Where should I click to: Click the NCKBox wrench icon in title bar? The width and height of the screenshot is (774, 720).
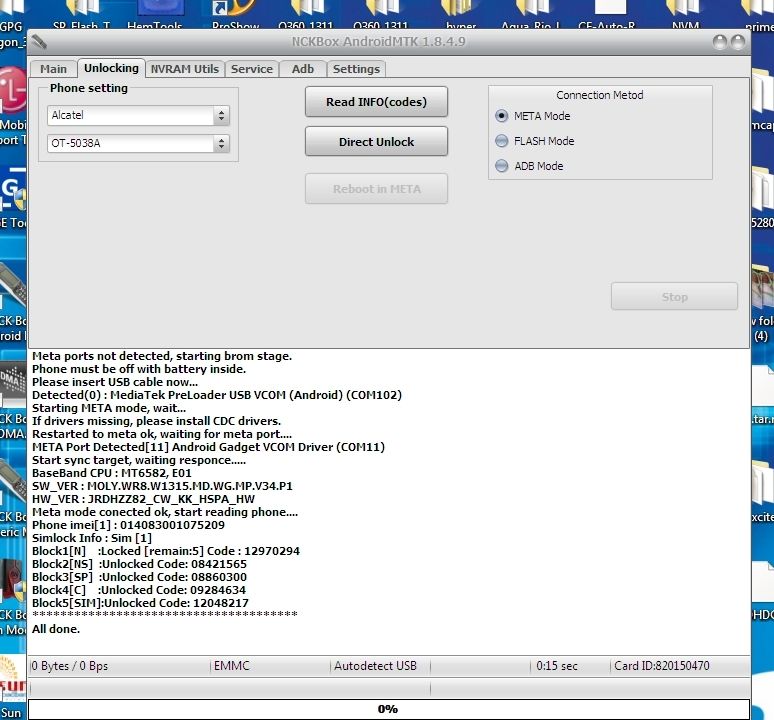tap(39, 42)
